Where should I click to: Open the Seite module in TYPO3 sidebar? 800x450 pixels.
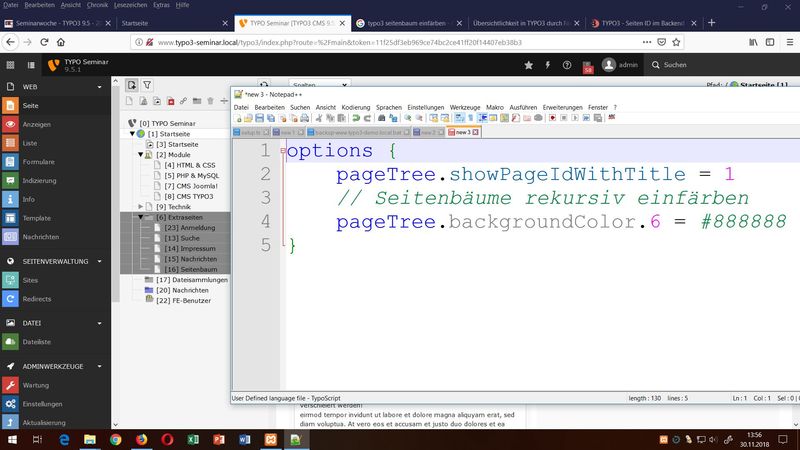[x=30, y=105]
